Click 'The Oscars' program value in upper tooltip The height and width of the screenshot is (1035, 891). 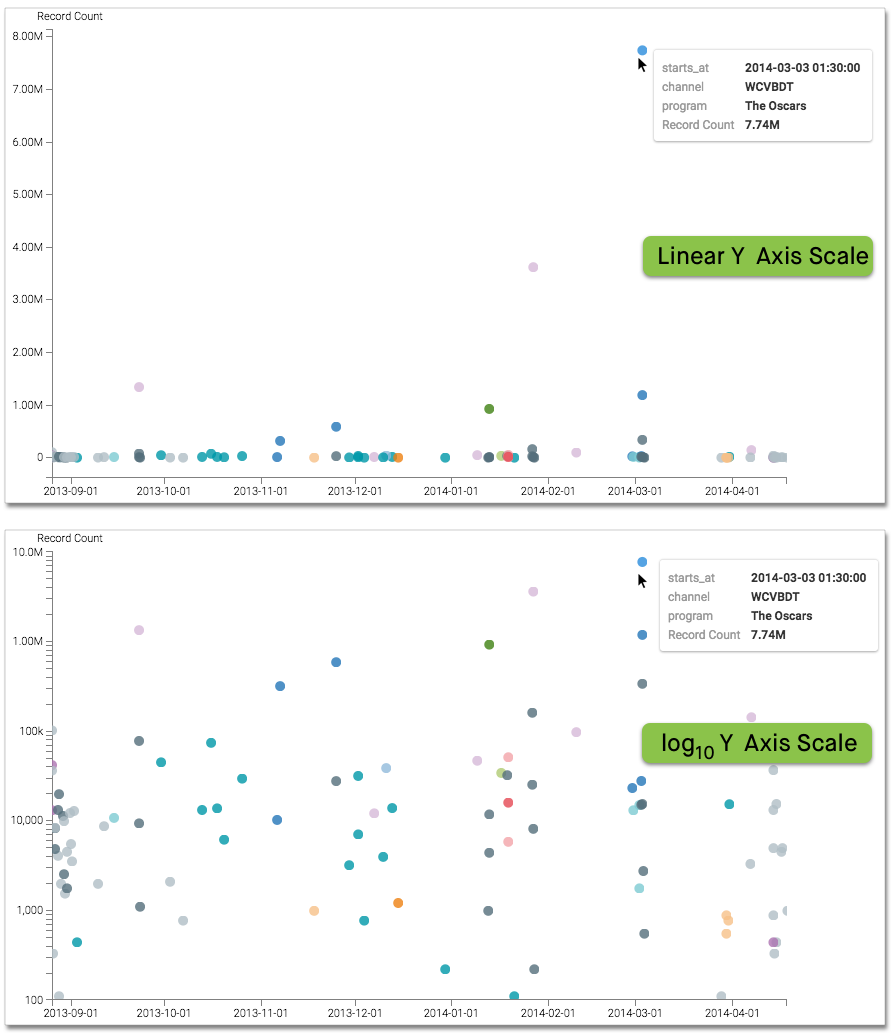click(775, 106)
